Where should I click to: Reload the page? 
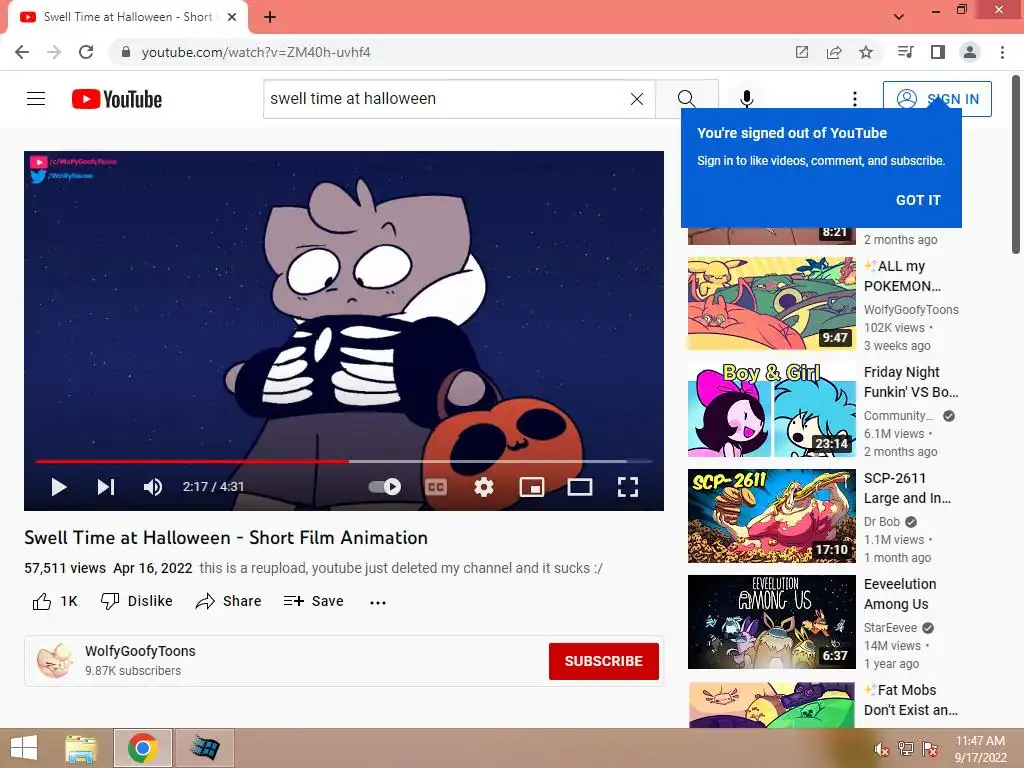pos(86,52)
